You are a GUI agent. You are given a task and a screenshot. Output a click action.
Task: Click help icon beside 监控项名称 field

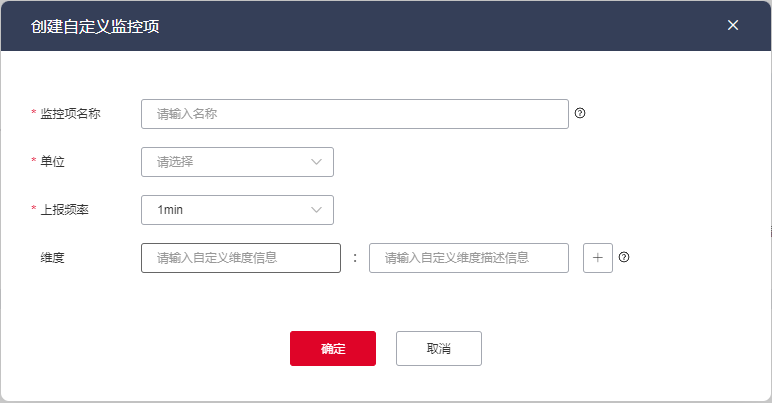[x=580, y=113]
